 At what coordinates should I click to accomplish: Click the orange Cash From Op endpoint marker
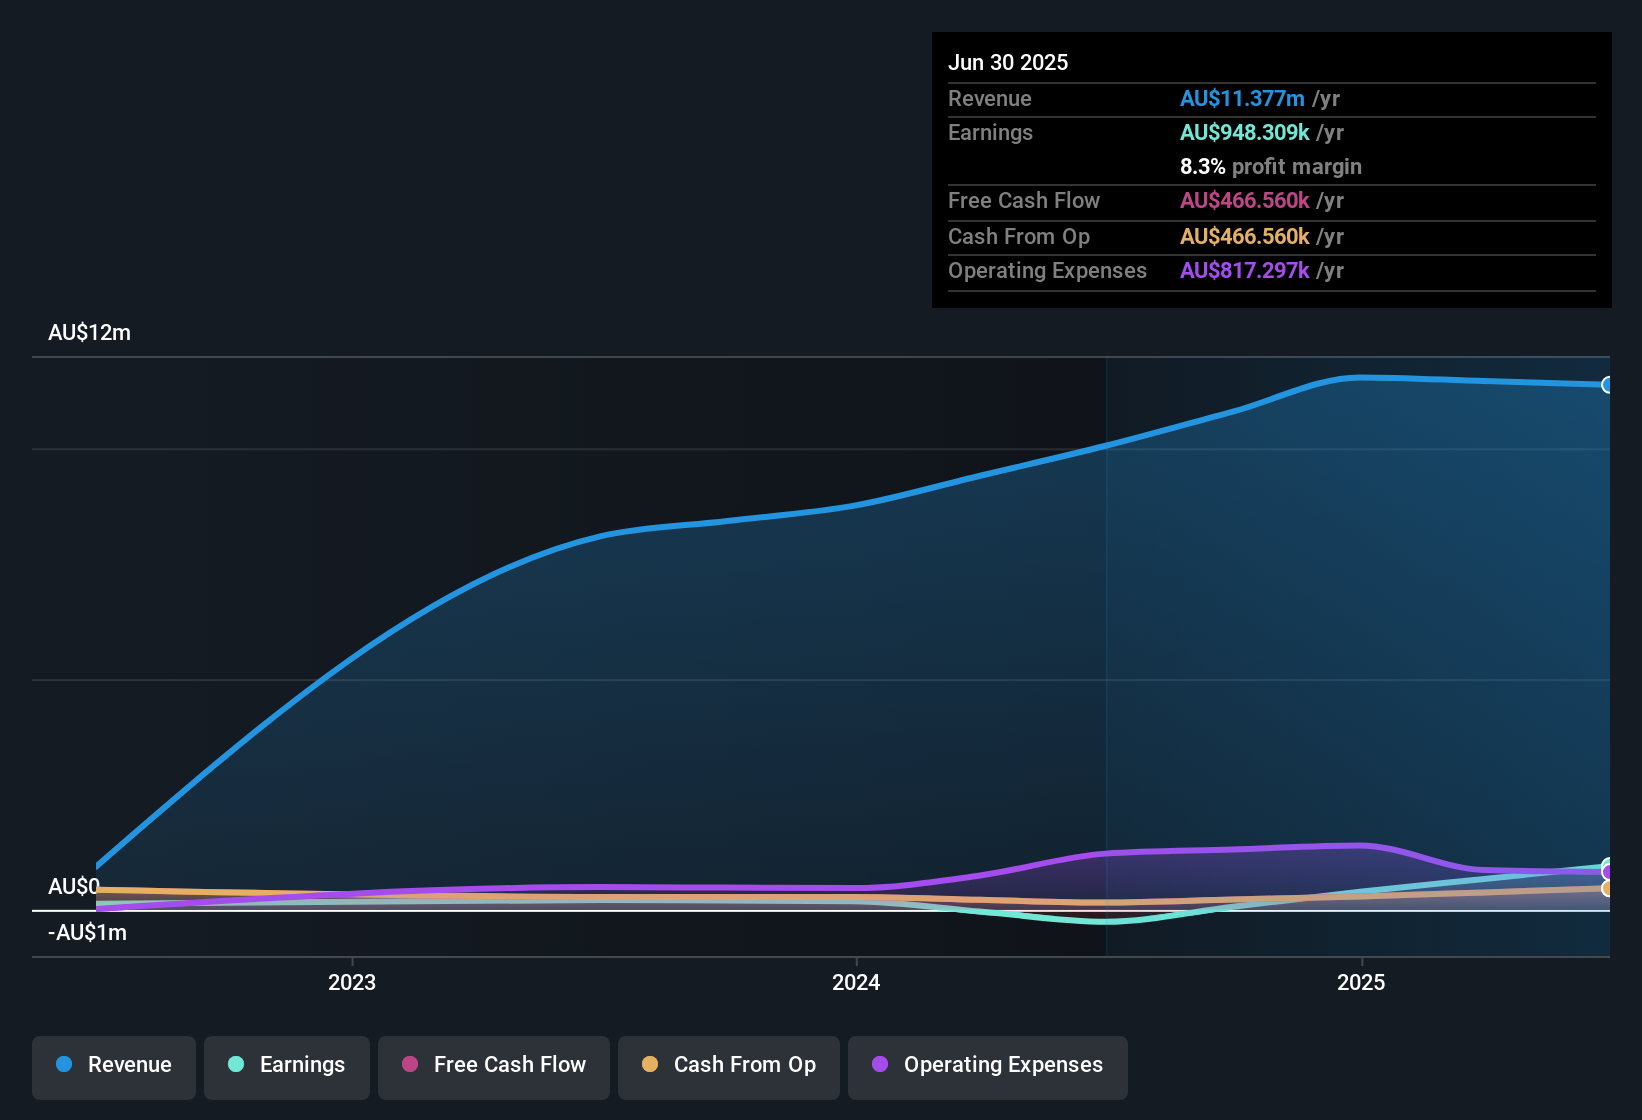point(1608,888)
